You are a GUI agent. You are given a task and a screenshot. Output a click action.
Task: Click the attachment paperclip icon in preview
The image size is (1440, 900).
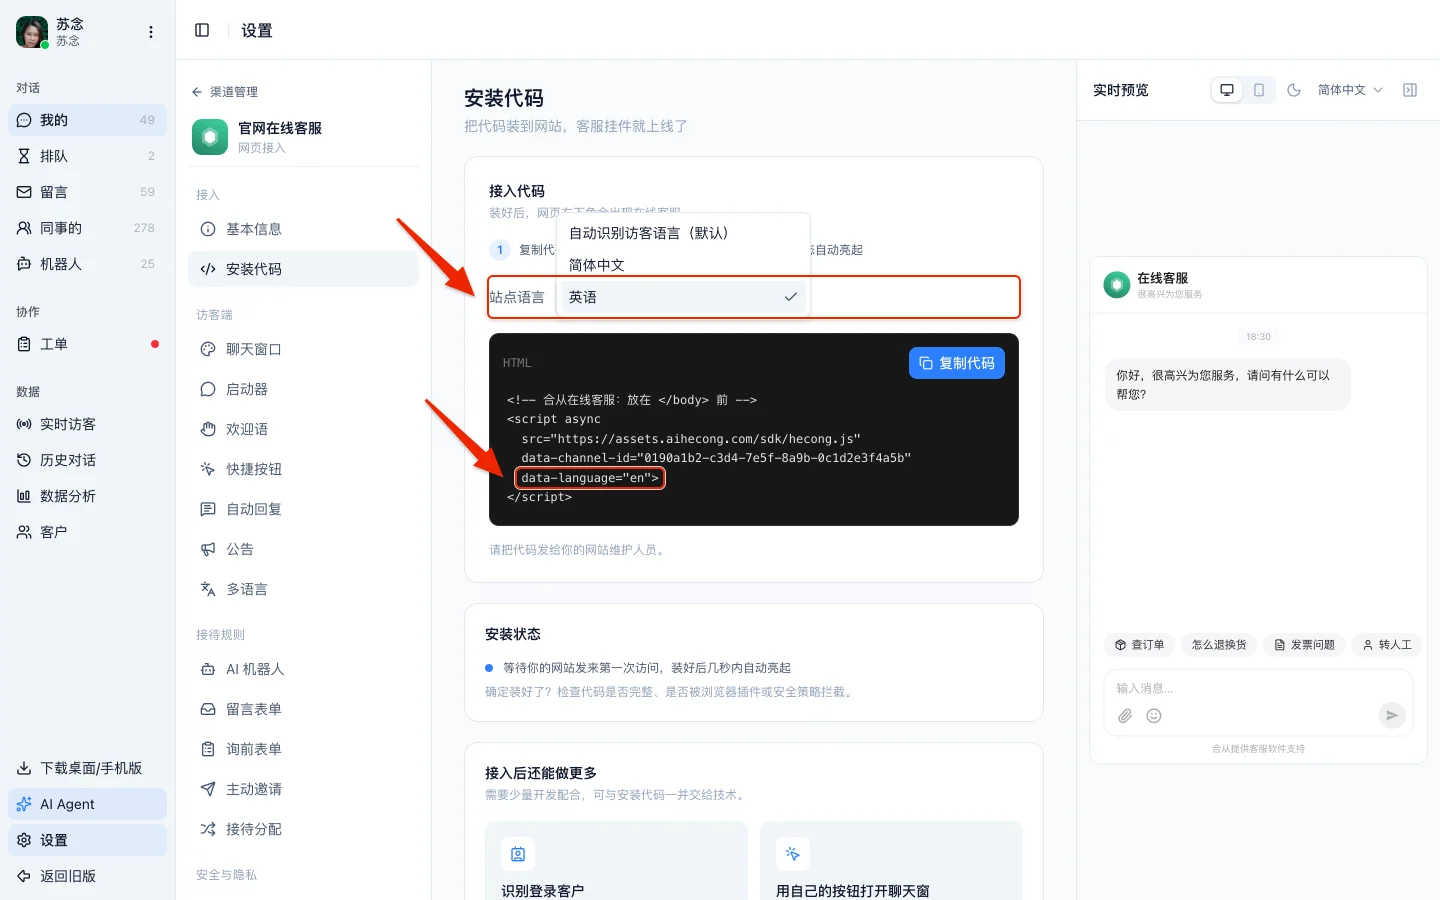pyautogui.click(x=1125, y=716)
